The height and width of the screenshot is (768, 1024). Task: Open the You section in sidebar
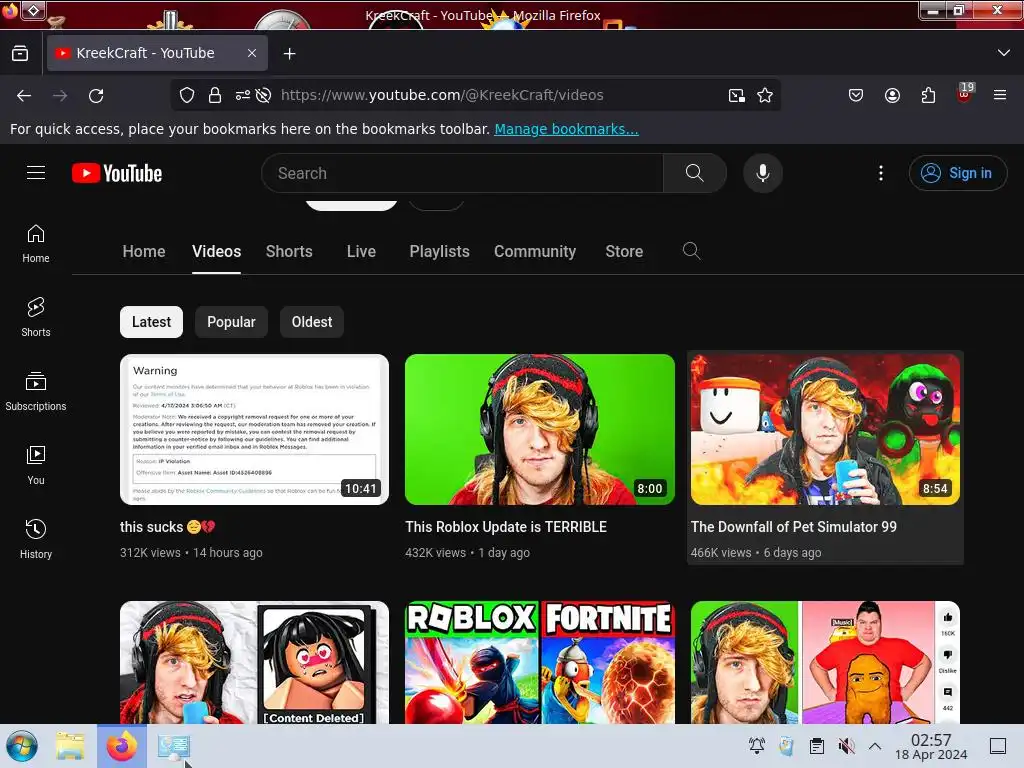click(x=36, y=466)
